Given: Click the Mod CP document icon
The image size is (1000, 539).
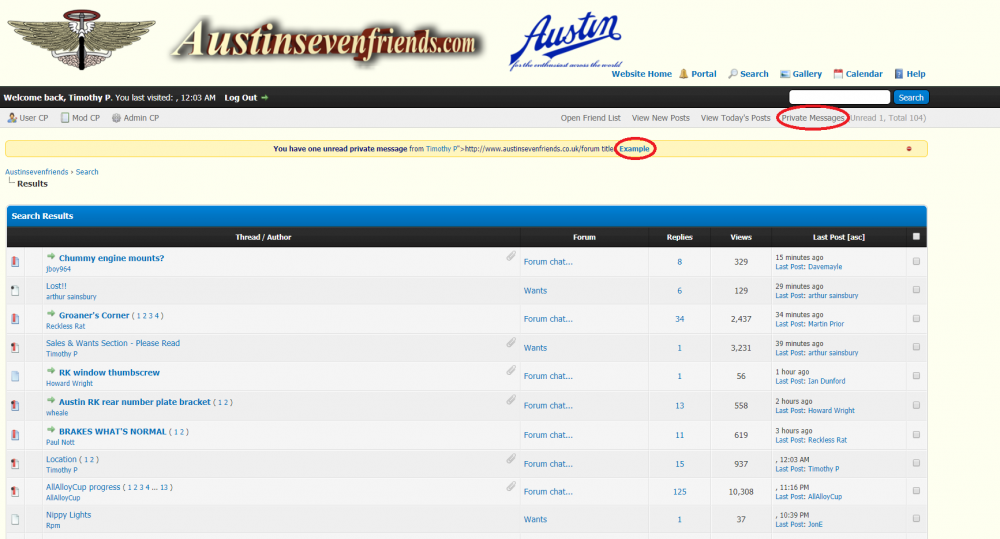Looking at the screenshot, I should pos(64,118).
